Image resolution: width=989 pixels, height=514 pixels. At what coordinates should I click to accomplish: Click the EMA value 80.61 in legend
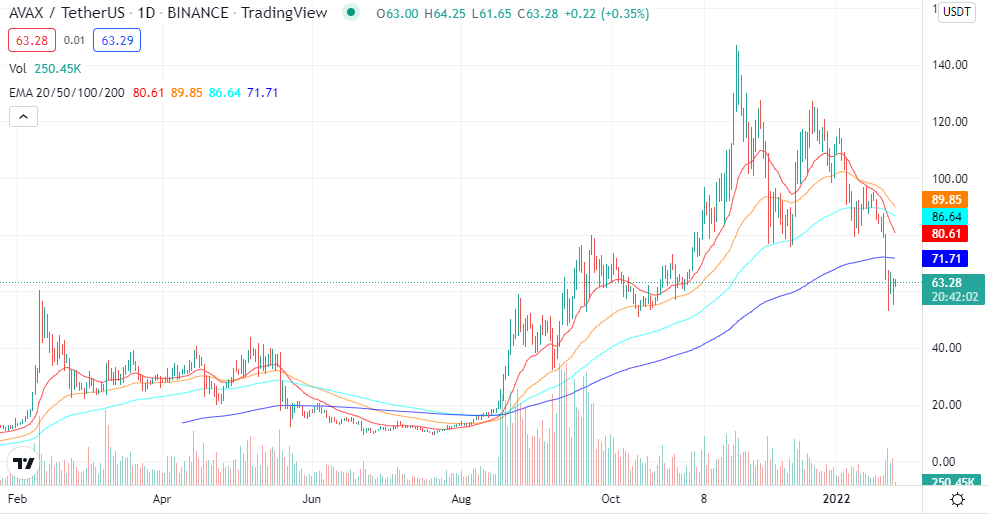point(148,93)
